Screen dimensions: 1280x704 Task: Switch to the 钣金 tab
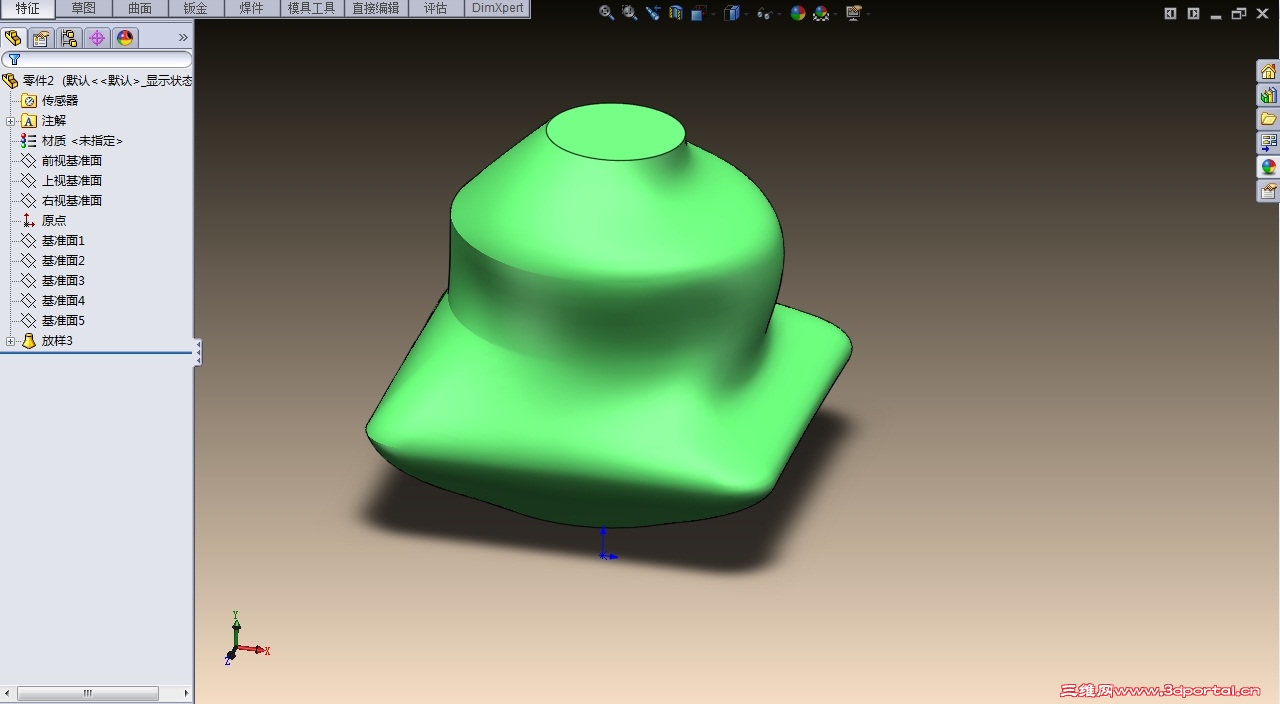click(196, 9)
